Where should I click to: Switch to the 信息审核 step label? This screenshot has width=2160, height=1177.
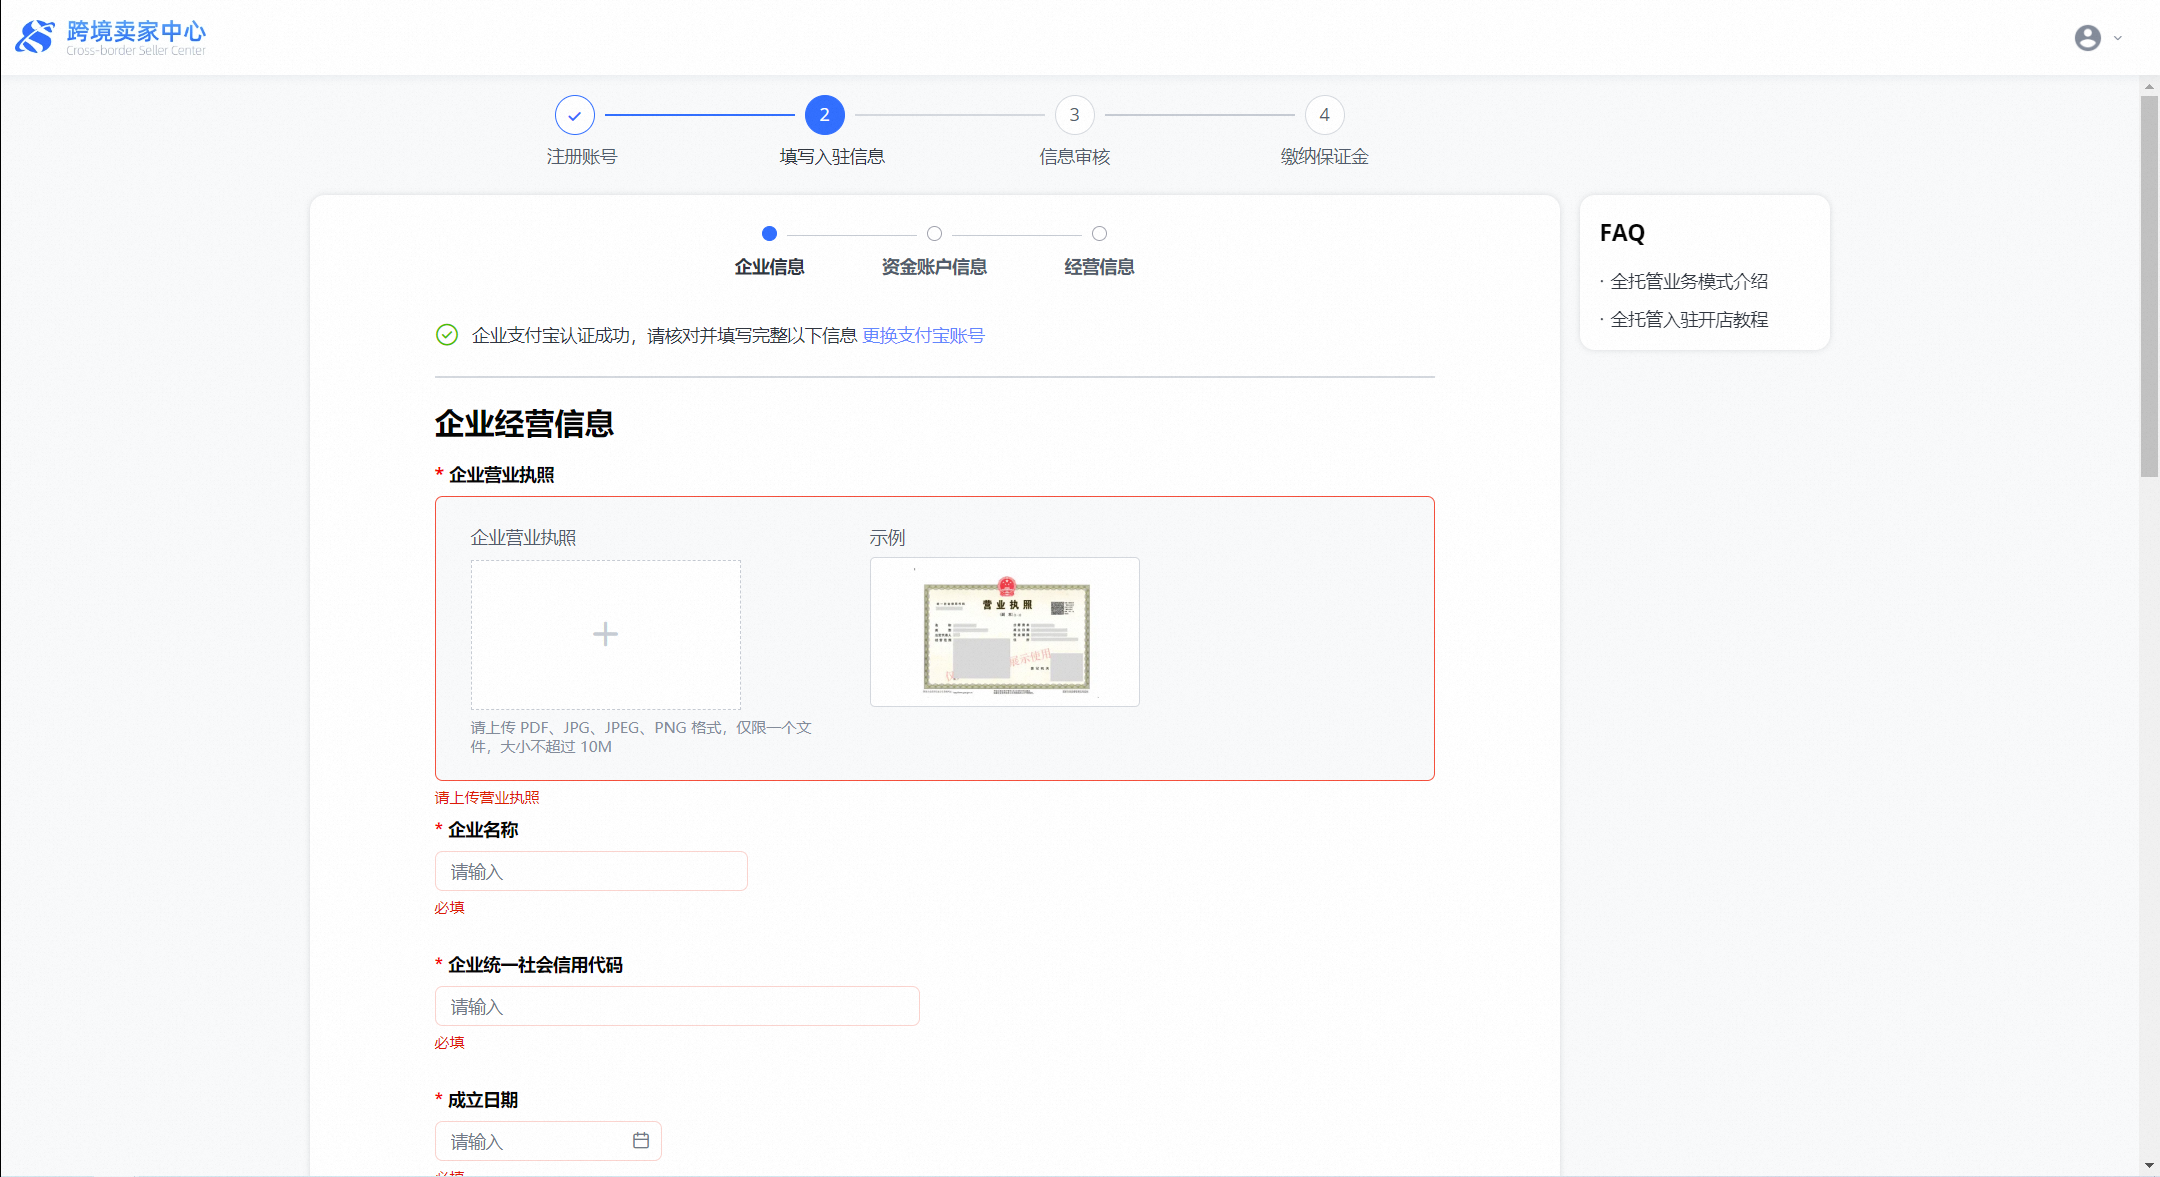pos(1074,156)
